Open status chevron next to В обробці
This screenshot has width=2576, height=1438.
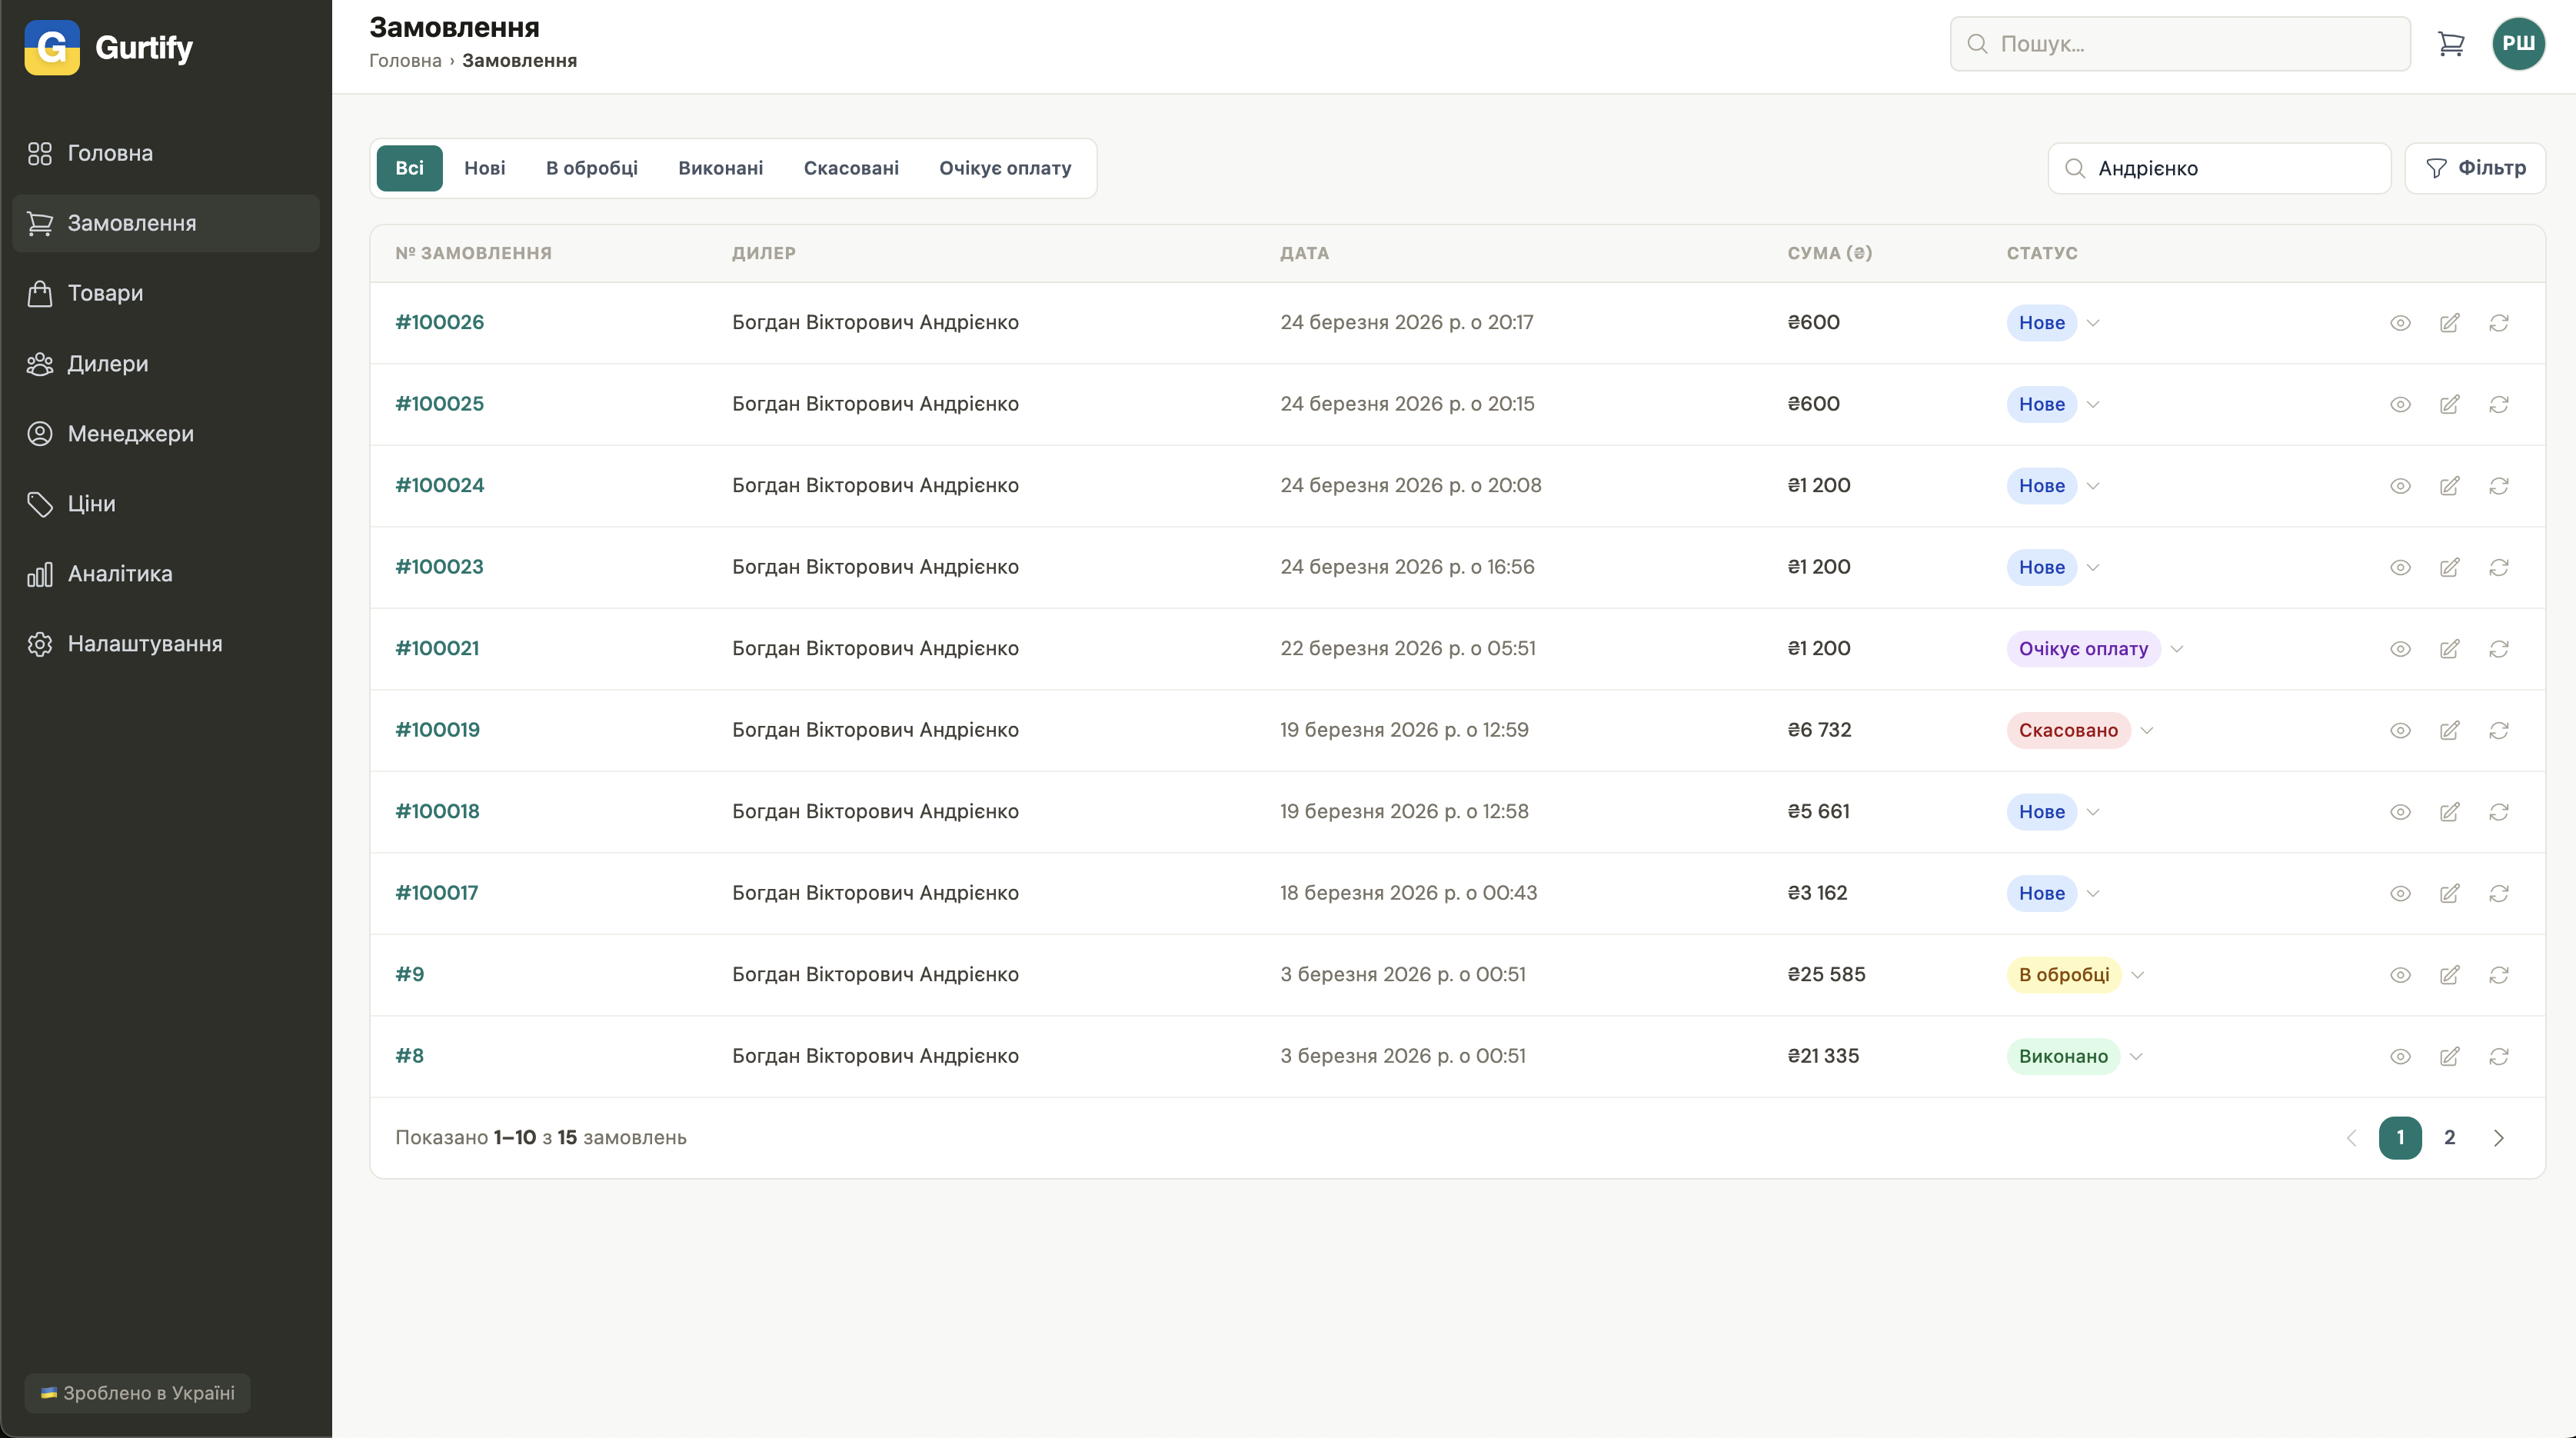2138,975
